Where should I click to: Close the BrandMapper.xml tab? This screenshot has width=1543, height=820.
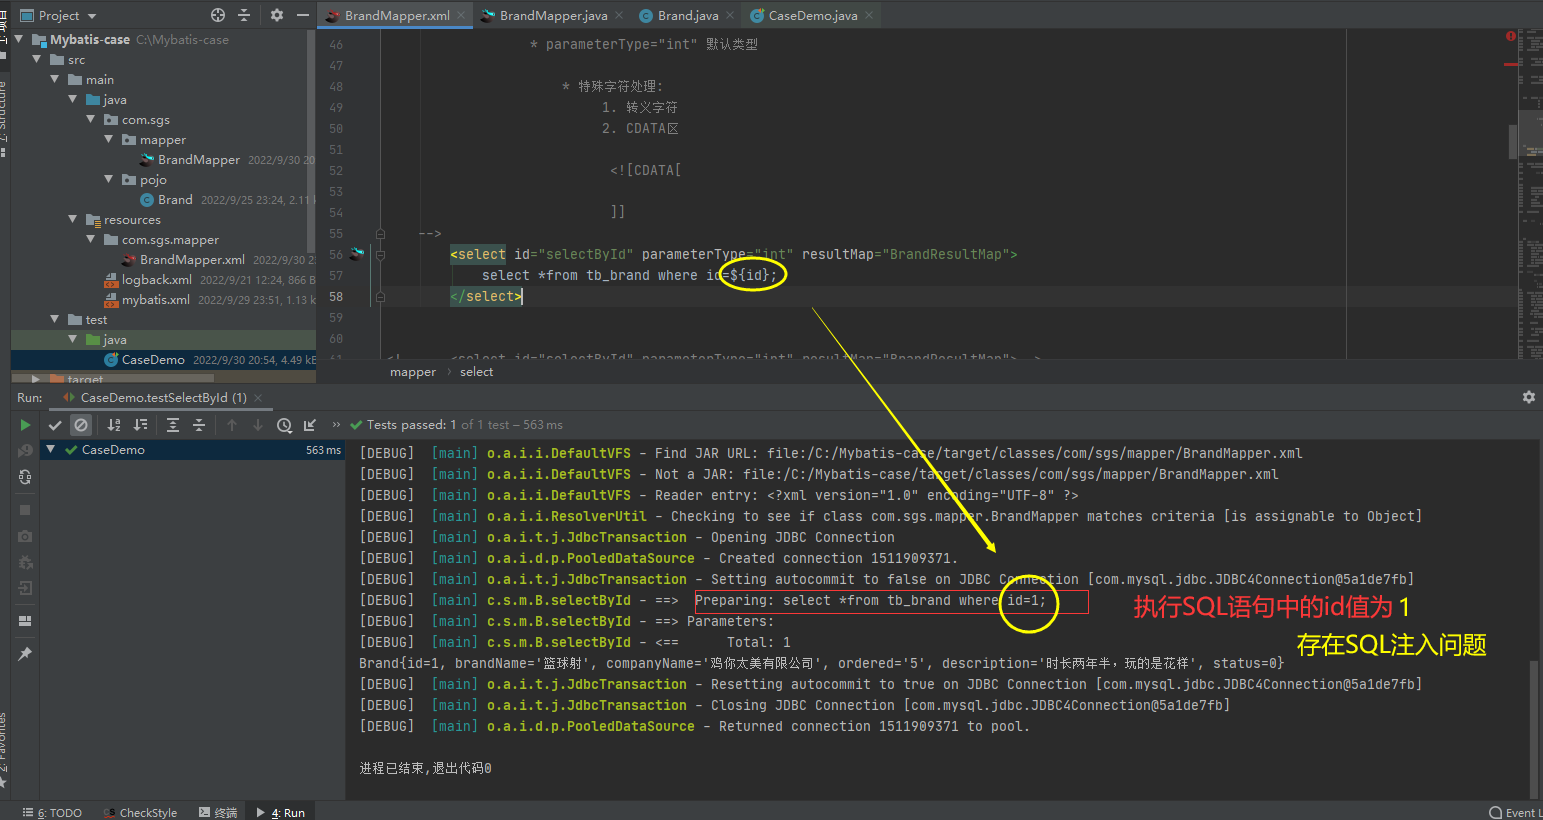[x=461, y=15]
